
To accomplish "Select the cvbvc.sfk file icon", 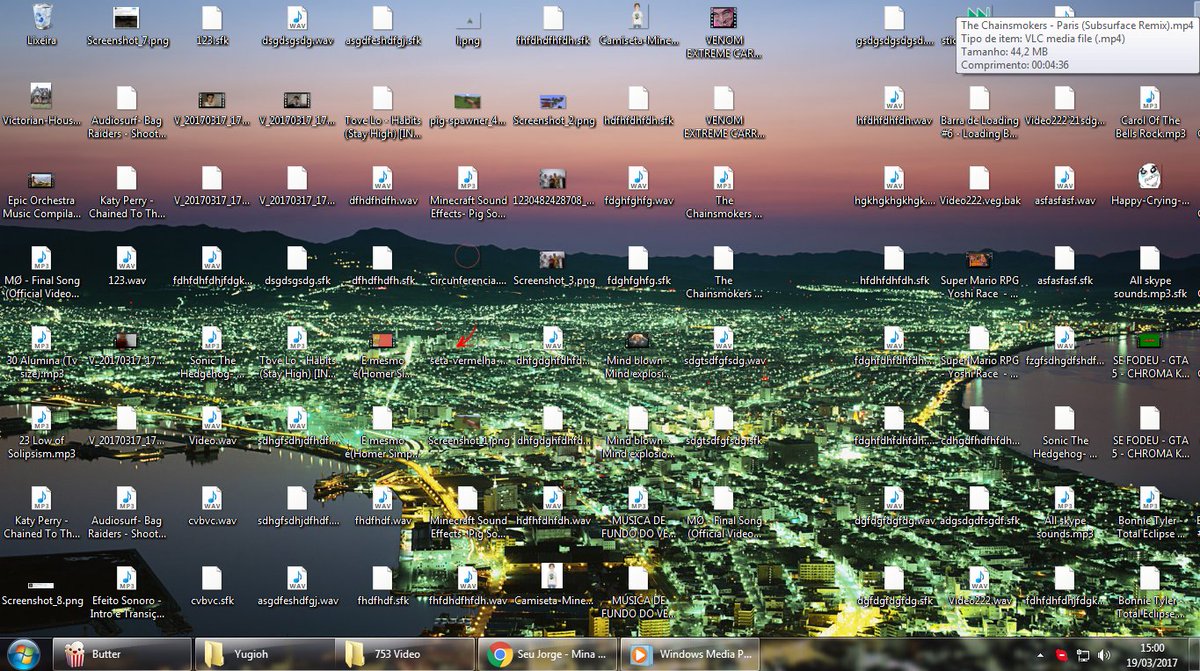I will (x=211, y=585).
